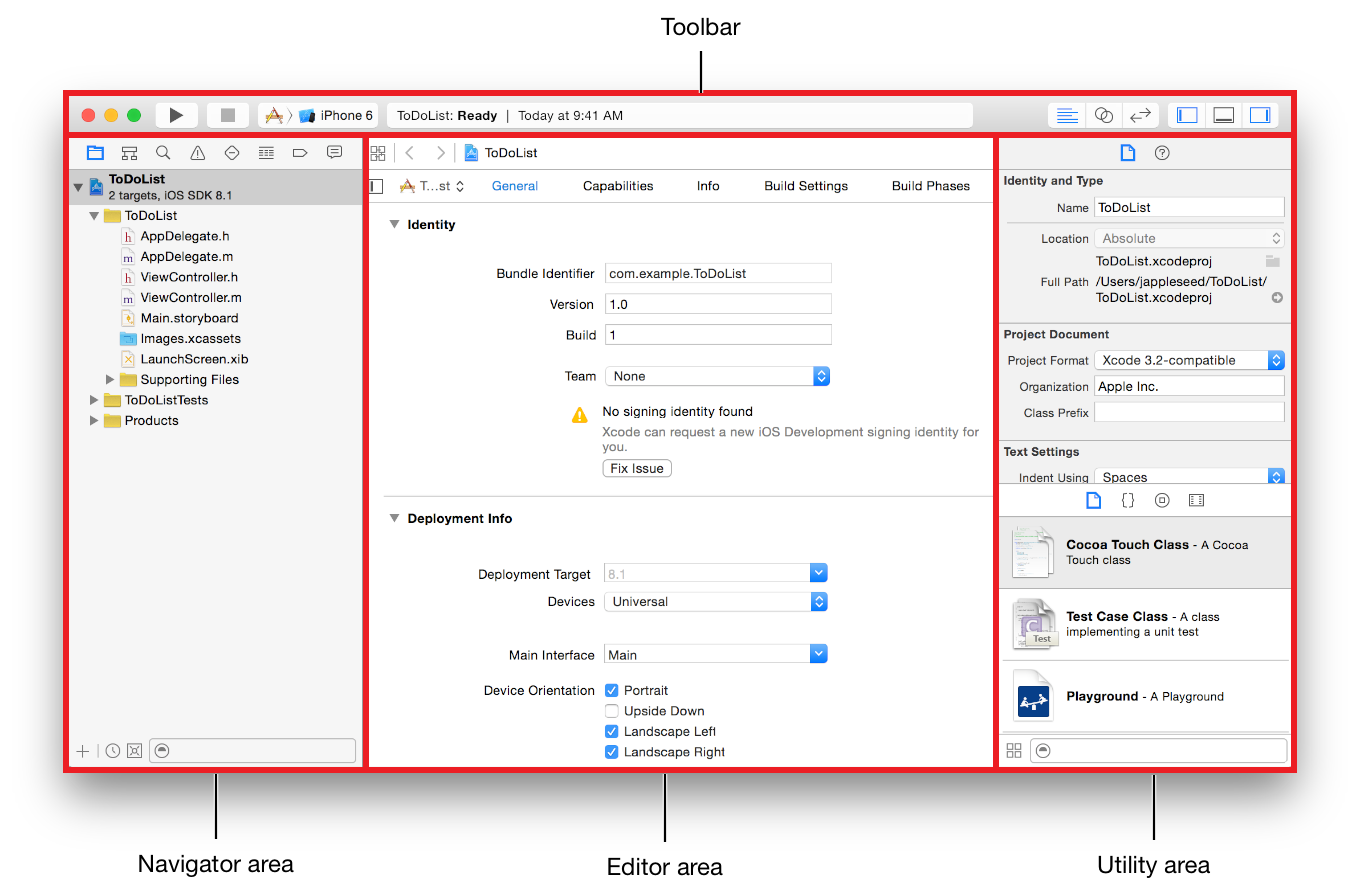This screenshot has height=893, width=1360.
Task: Select the Find navigator magnifying glass
Action: click(x=163, y=152)
